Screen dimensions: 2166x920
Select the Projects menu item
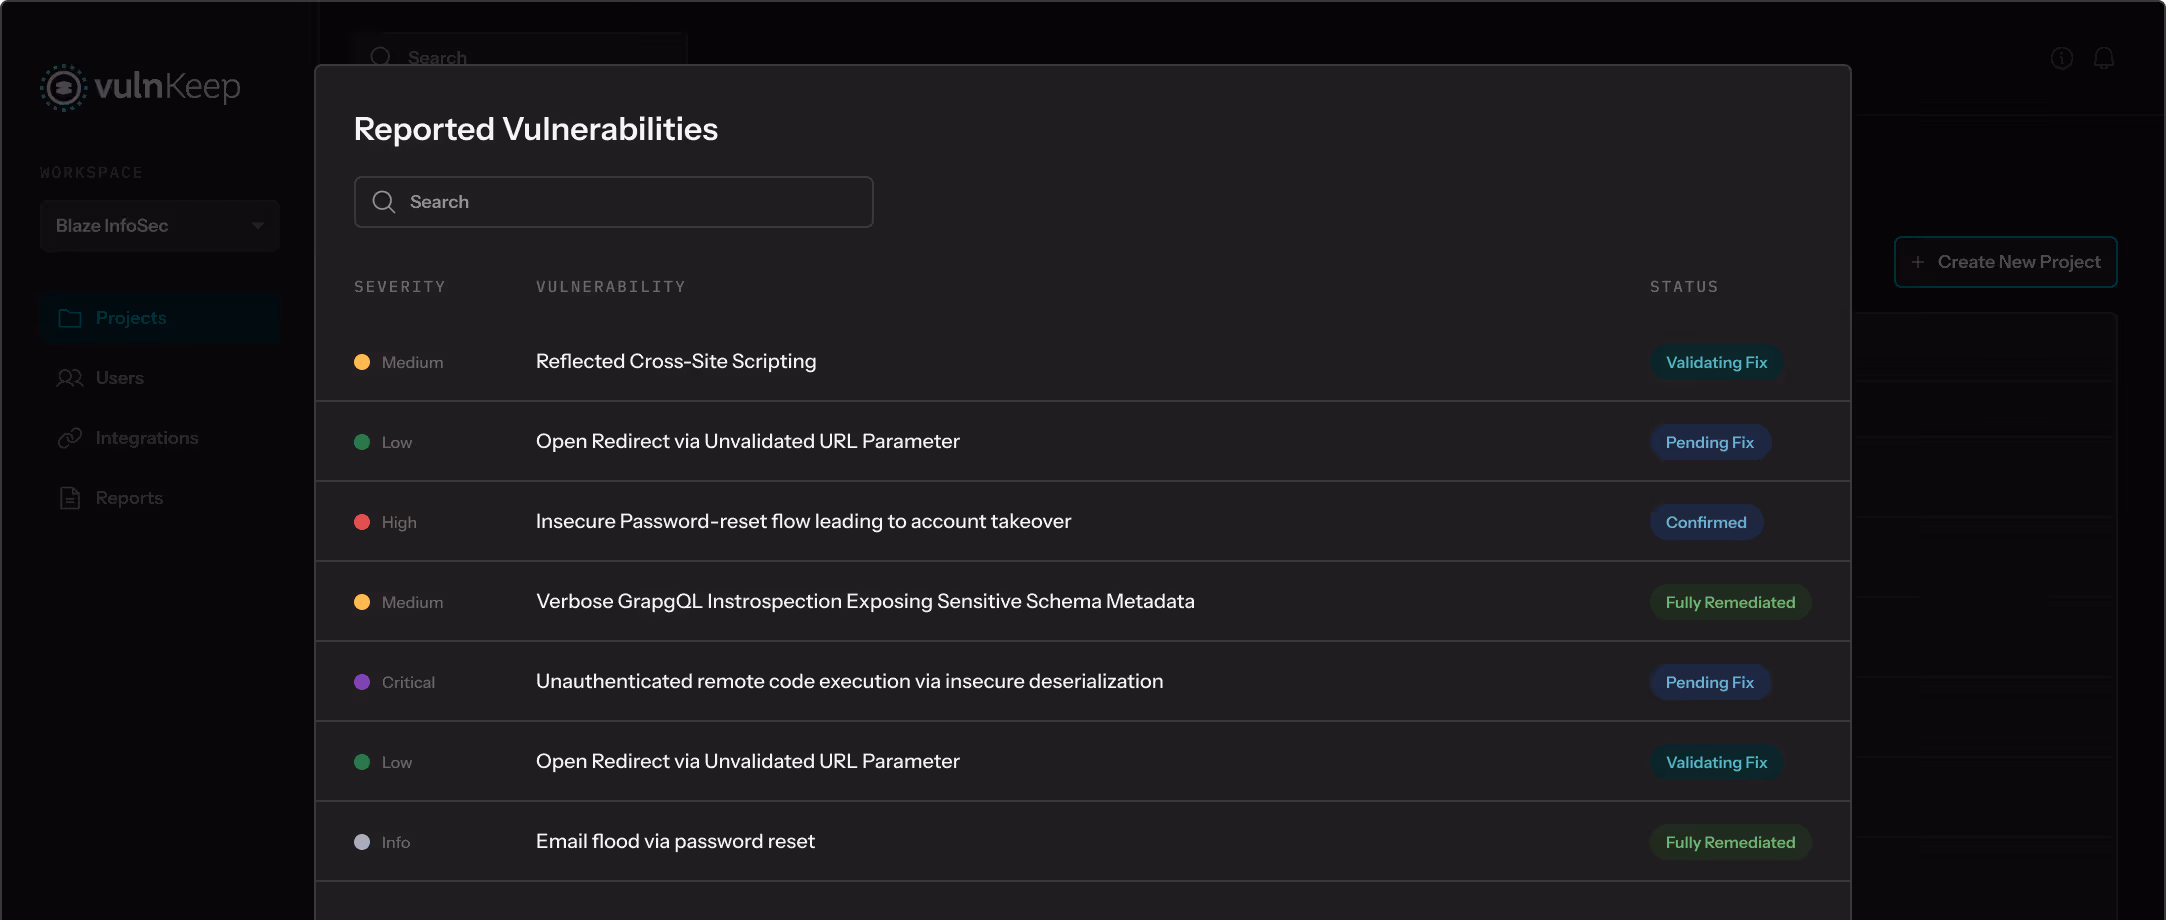coord(160,318)
